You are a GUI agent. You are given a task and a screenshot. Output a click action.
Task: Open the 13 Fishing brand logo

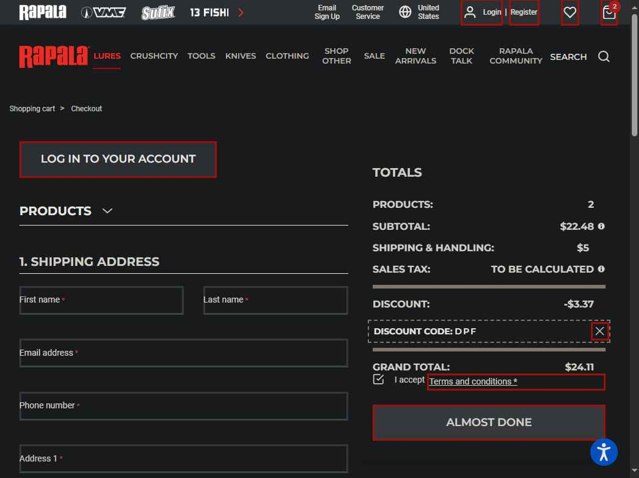[209, 13]
